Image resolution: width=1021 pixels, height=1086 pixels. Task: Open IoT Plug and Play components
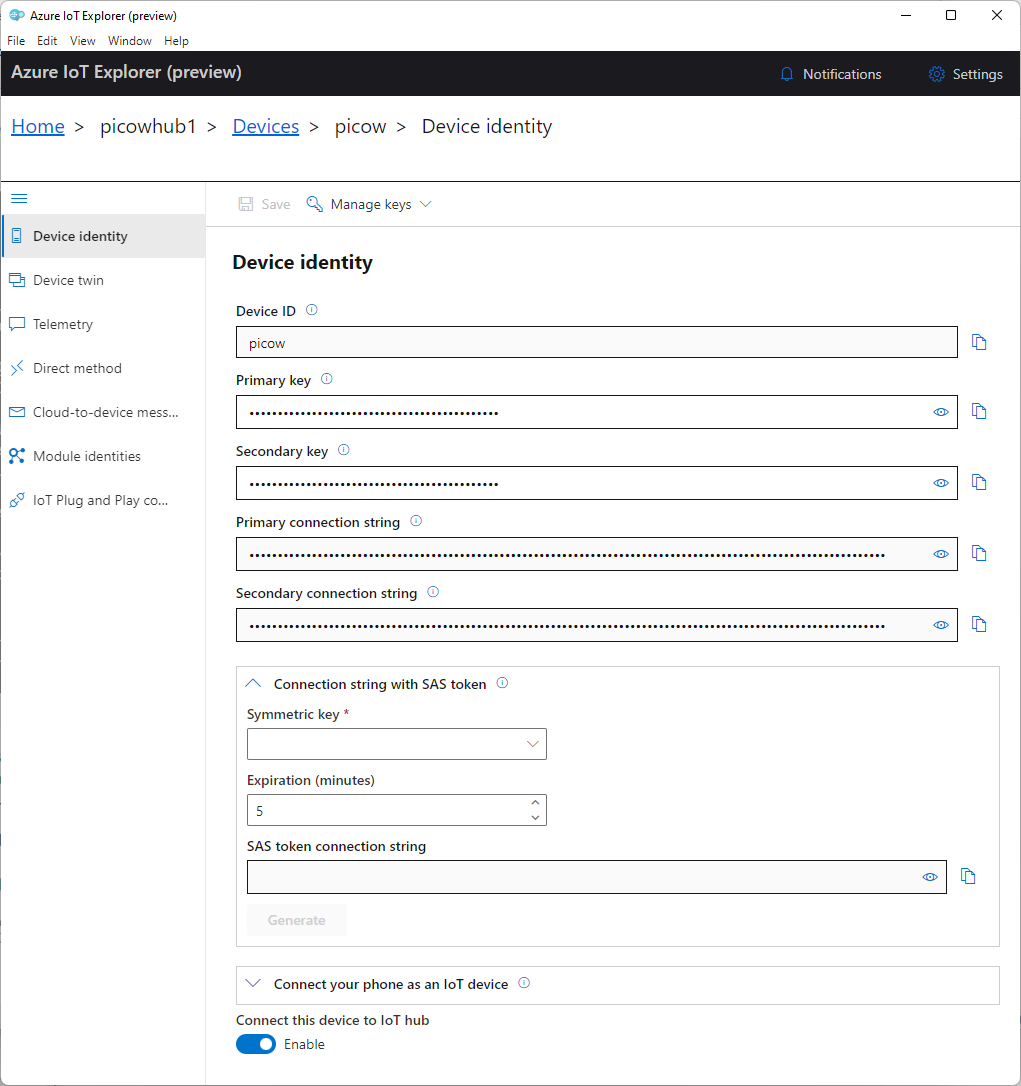point(104,500)
